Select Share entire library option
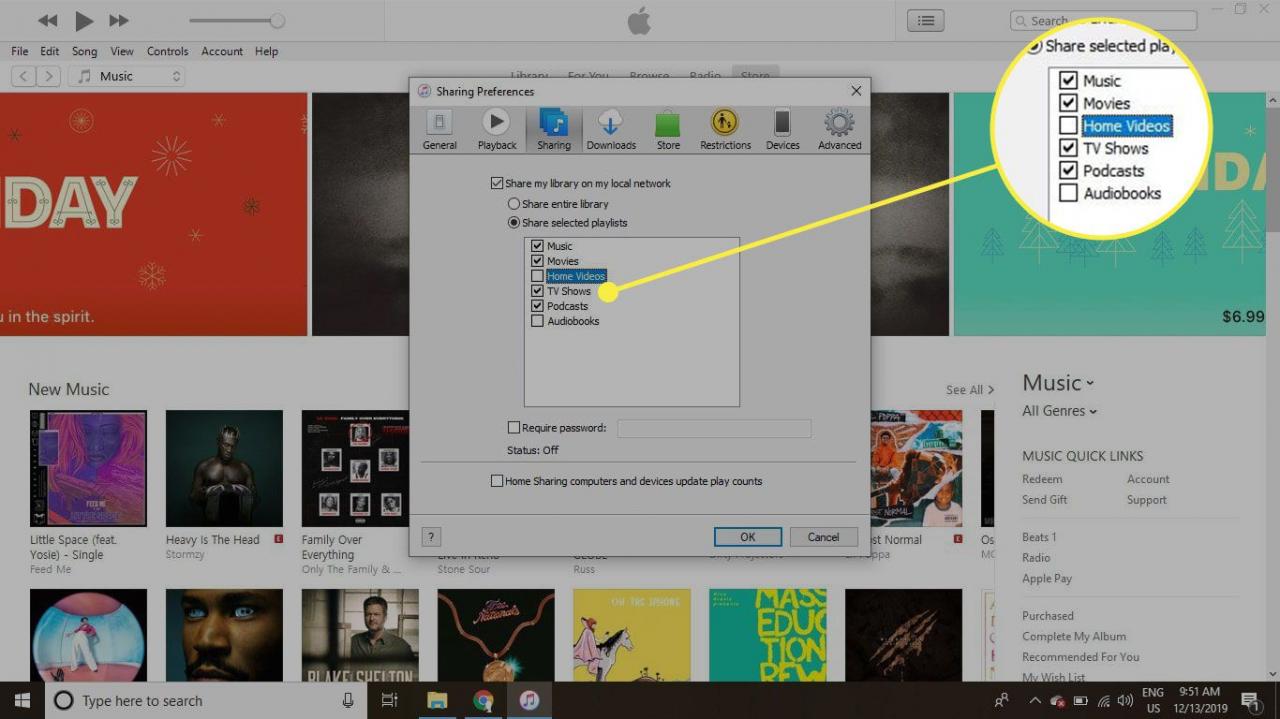The image size is (1280, 719). pyautogui.click(x=514, y=204)
